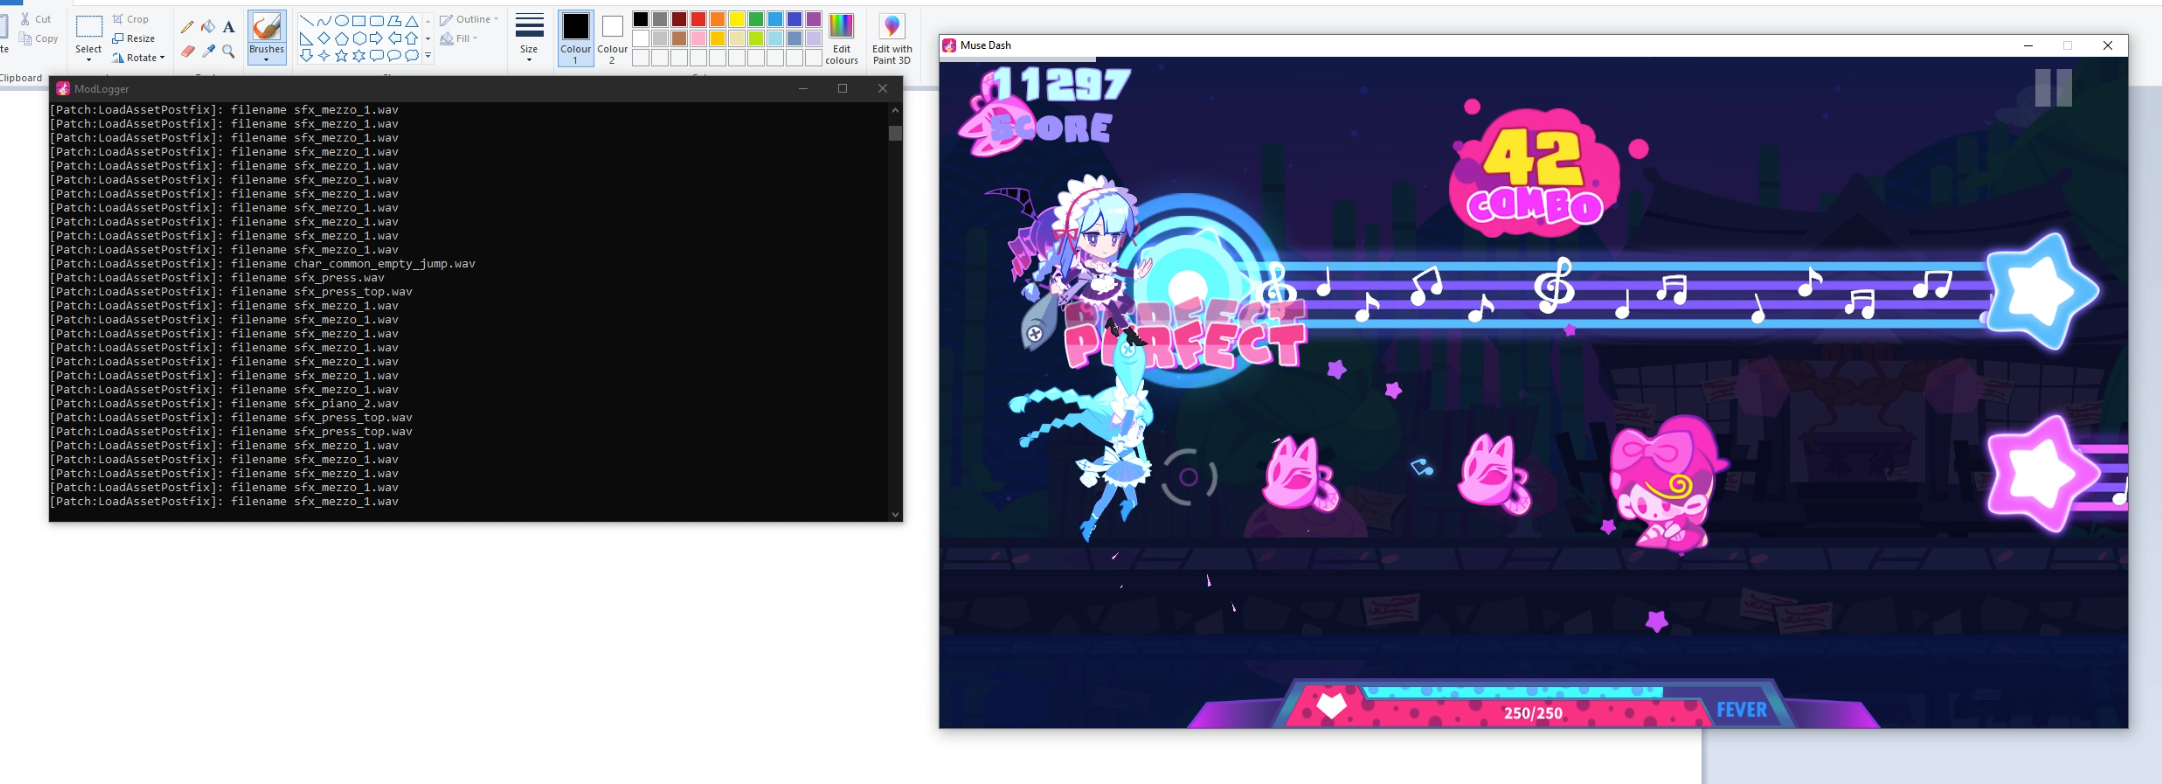Image resolution: width=2162 pixels, height=784 pixels.
Task: Click the sfx_piano_2.wav log line
Action: 225,404
